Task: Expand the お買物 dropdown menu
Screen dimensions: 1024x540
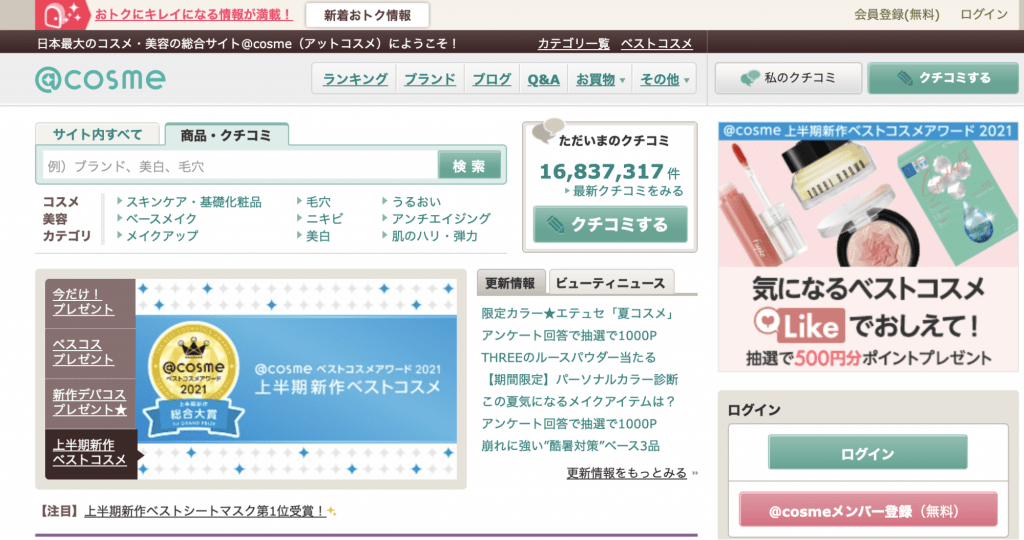Action: (x=601, y=79)
